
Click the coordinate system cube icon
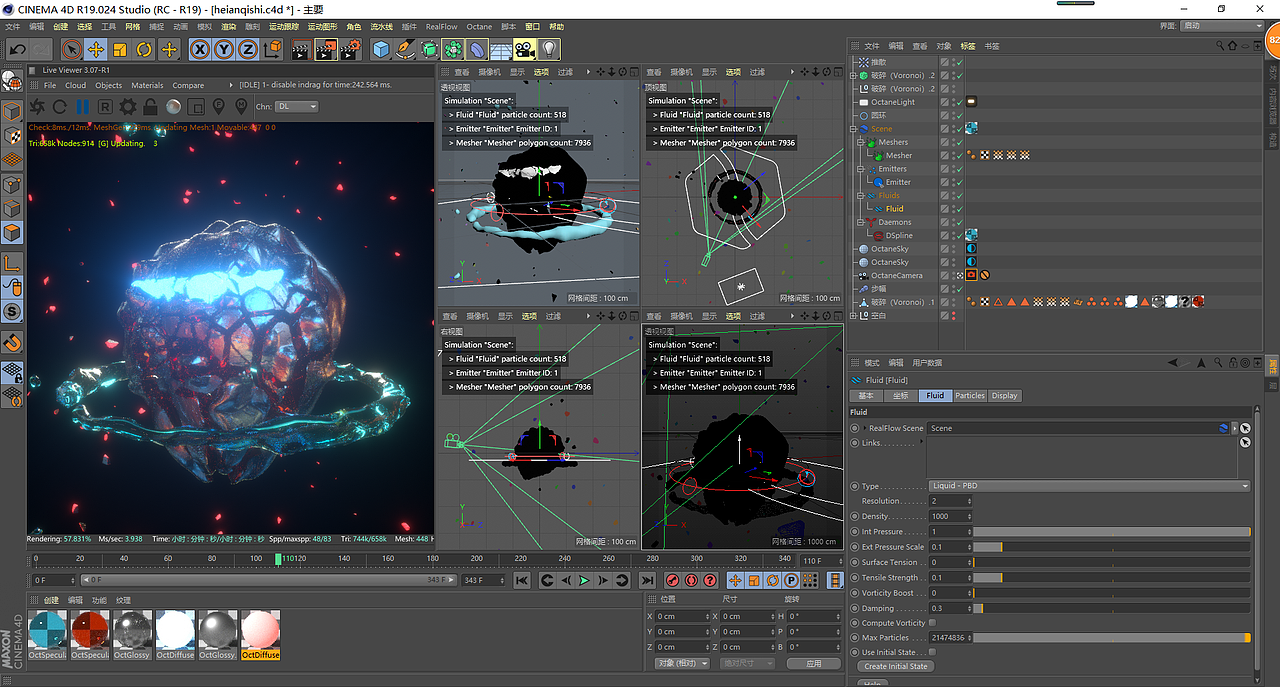click(274, 49)
